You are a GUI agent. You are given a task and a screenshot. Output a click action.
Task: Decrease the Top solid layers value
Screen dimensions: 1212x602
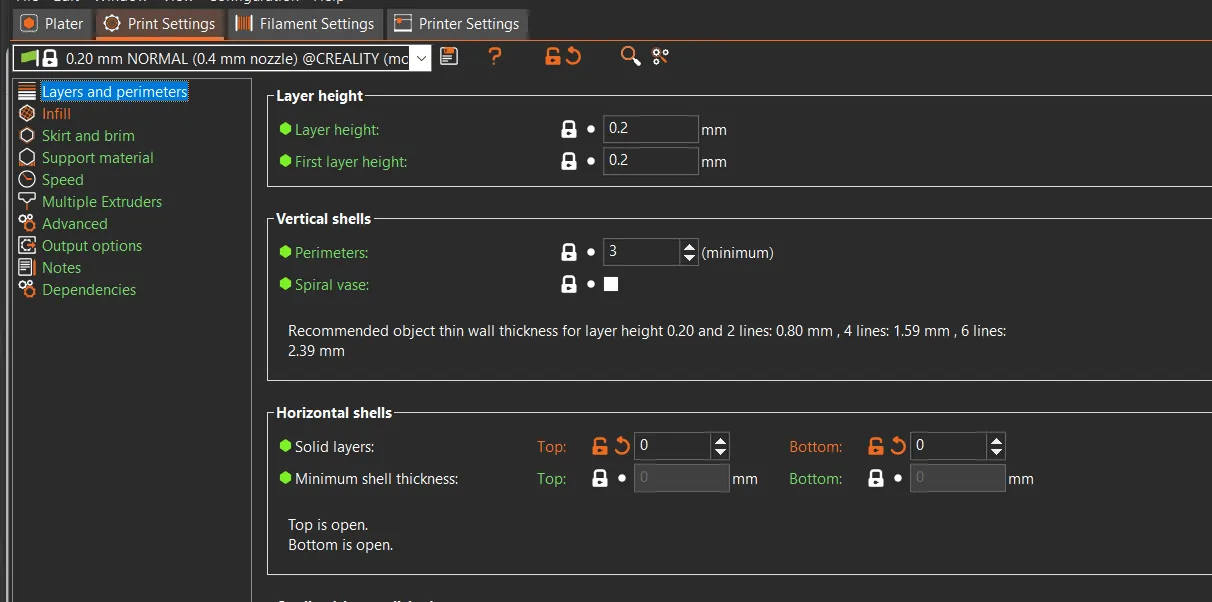click(x=720, y=452)
